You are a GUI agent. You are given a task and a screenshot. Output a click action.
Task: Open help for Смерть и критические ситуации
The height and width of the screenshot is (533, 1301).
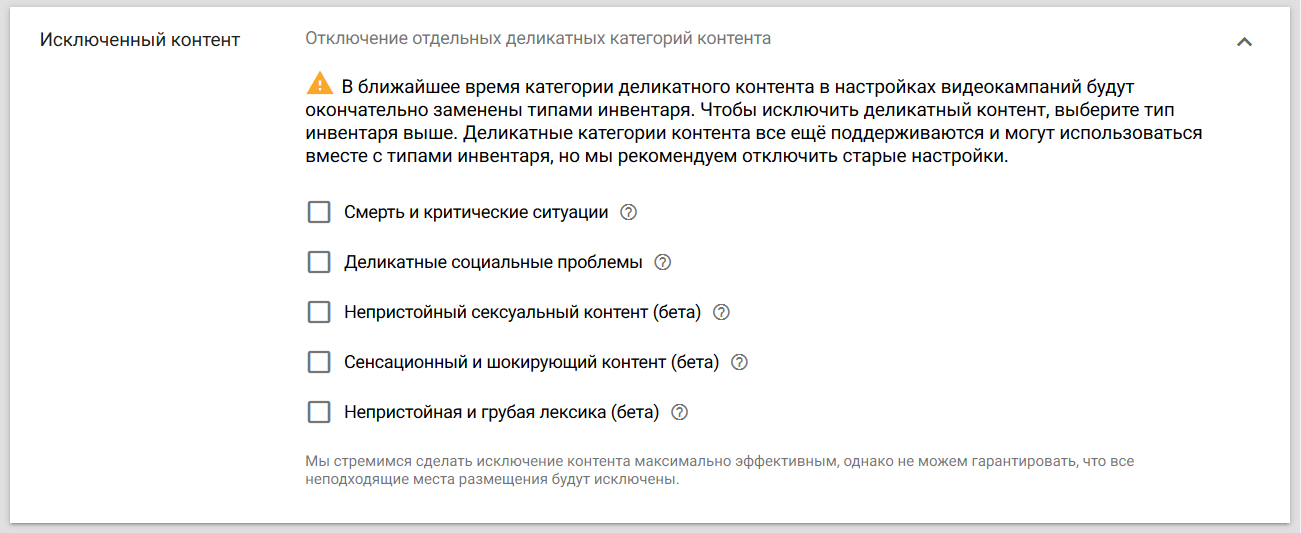coord(629,212)
